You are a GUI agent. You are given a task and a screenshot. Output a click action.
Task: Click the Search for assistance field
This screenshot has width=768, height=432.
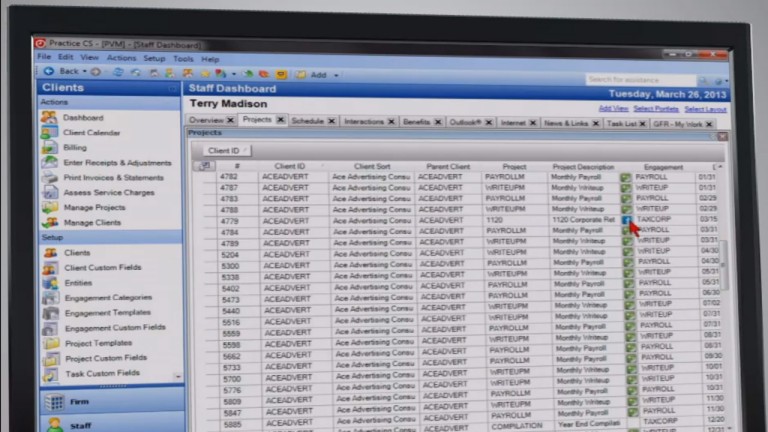[639, 79]
